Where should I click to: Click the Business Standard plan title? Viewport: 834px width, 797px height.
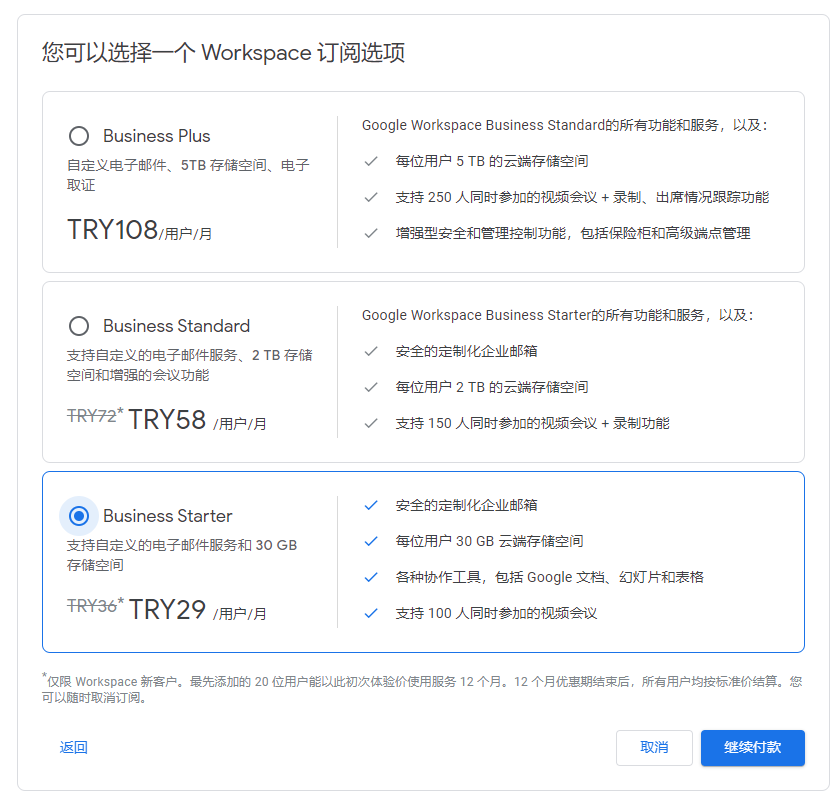coord(176,326)
